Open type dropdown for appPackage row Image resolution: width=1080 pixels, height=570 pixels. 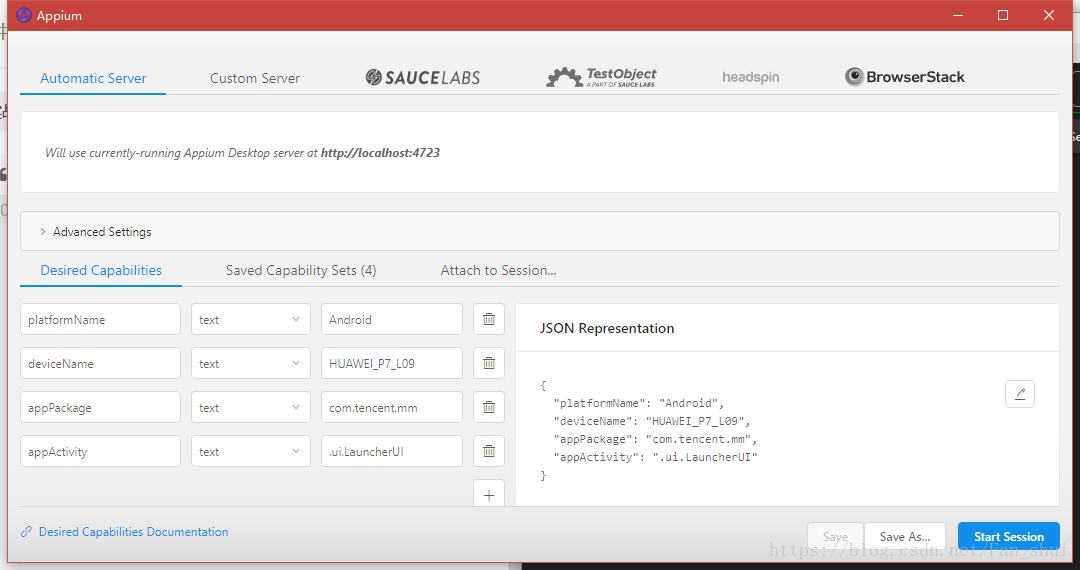251,408
